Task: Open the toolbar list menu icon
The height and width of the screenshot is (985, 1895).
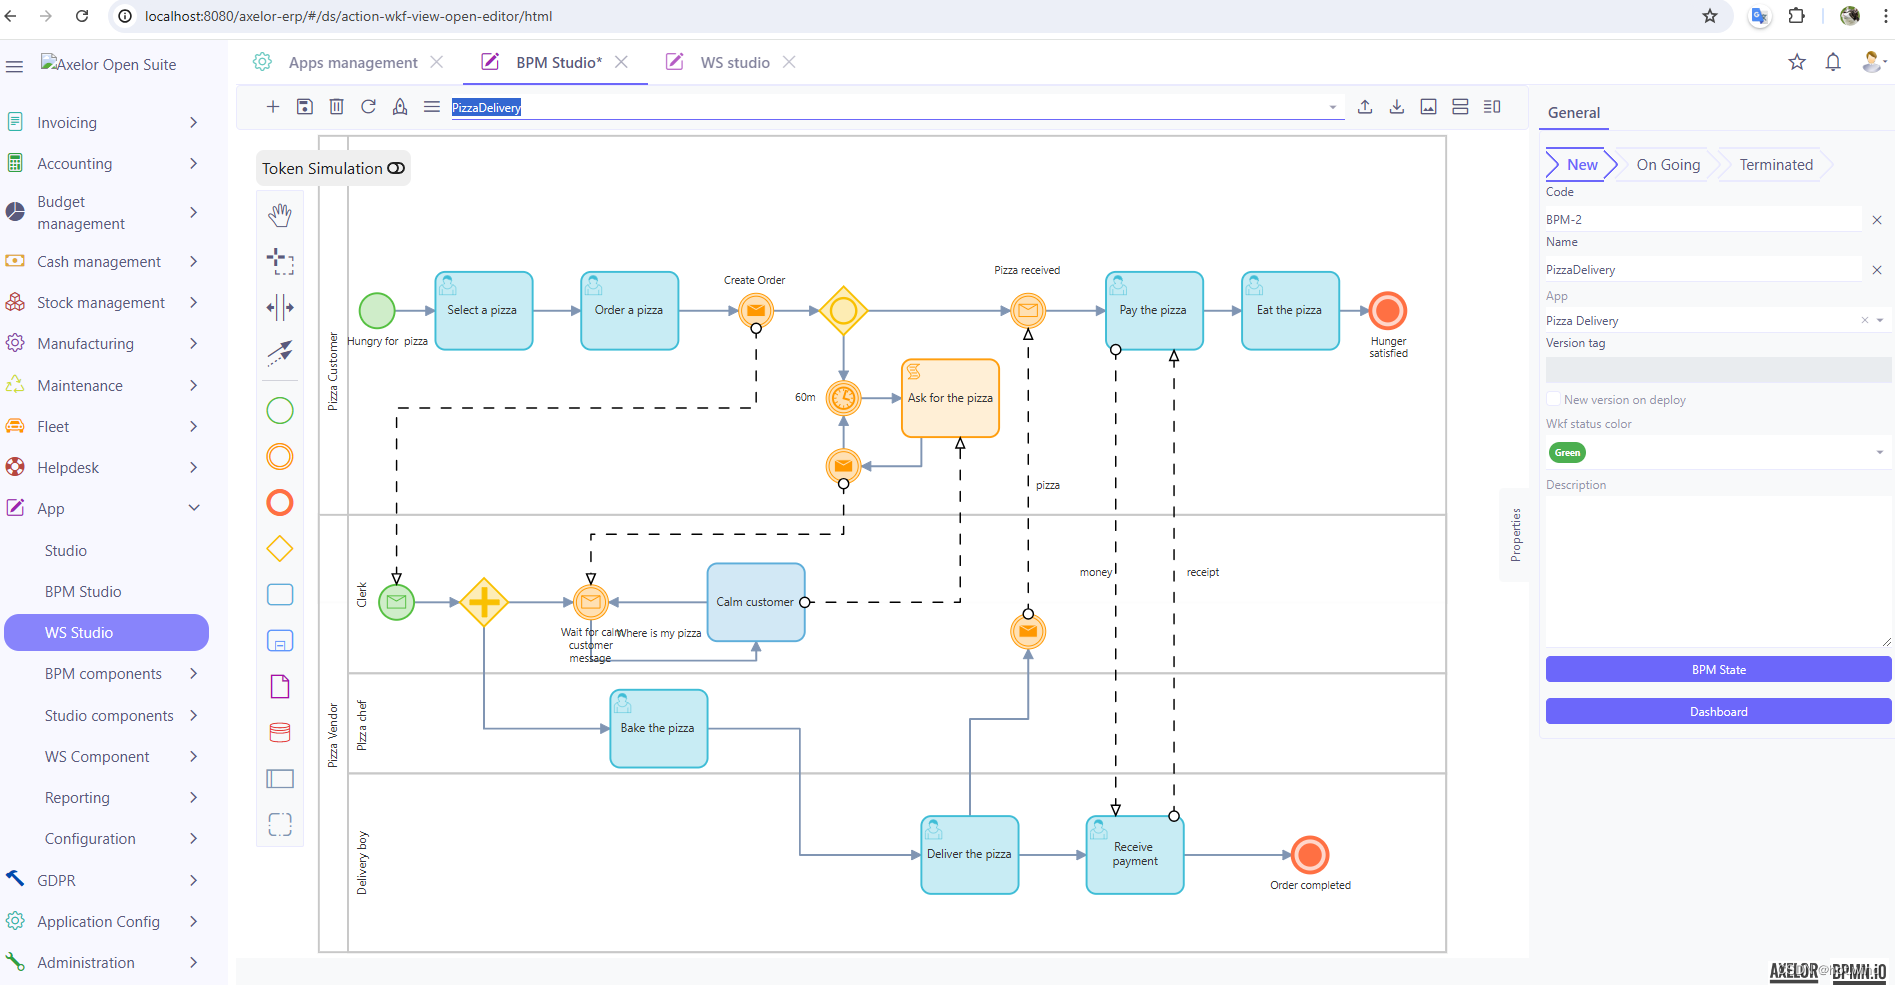Action: (432, 107)
